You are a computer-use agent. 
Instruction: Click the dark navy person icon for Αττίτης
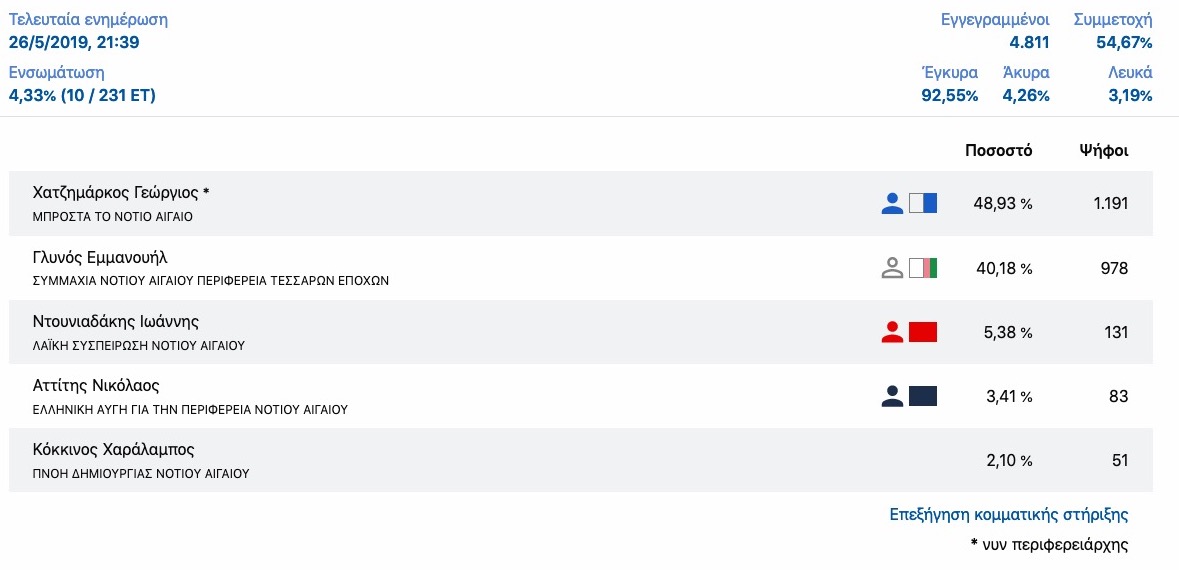pyautogui.click(x=892, y=396)
